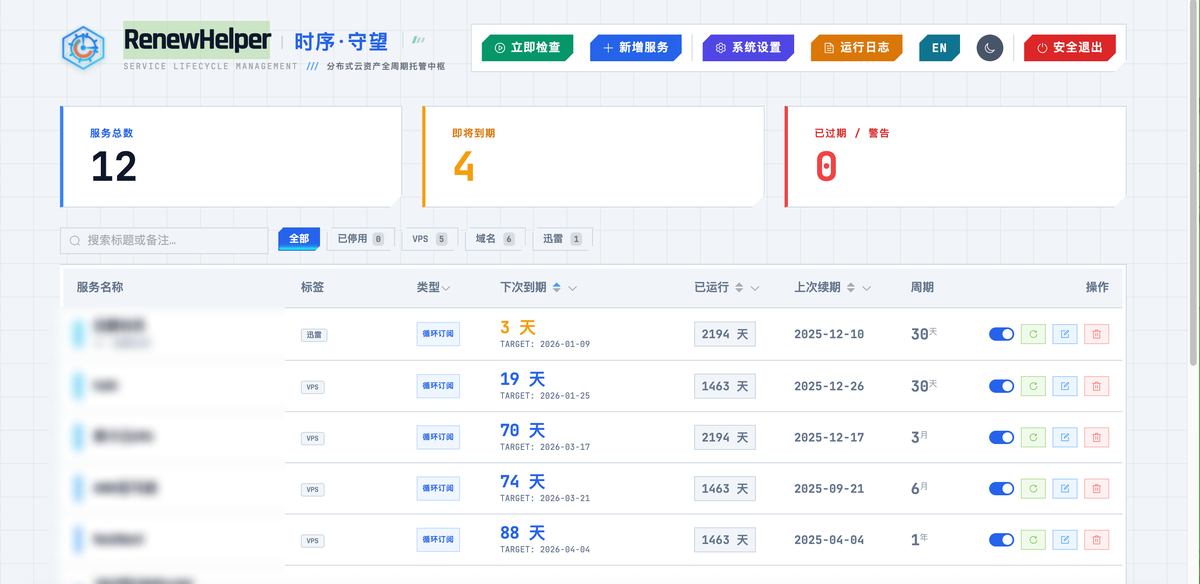This screenshot has height=584, width=1200.
Task: Renew the service expiring in 88 天
Action: point(1033,540)
